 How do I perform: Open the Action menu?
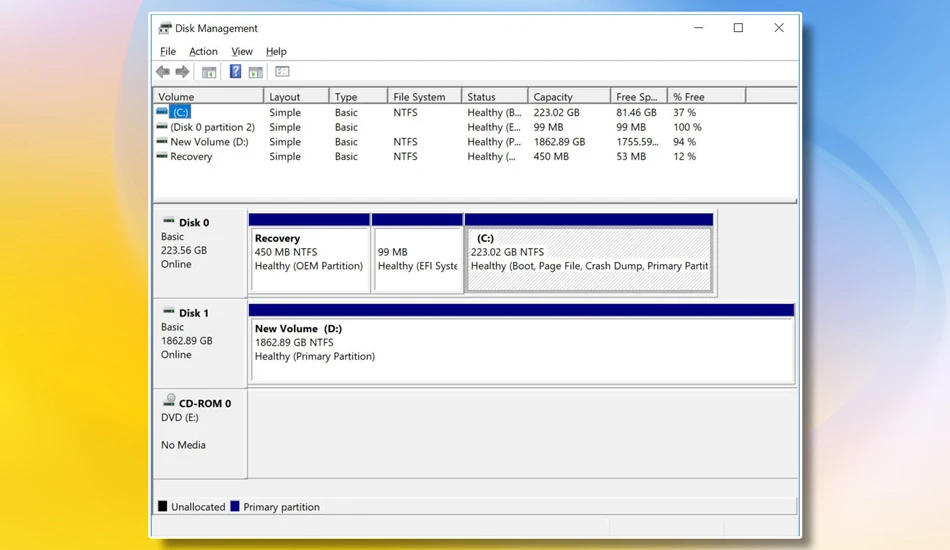click(203, 51)
